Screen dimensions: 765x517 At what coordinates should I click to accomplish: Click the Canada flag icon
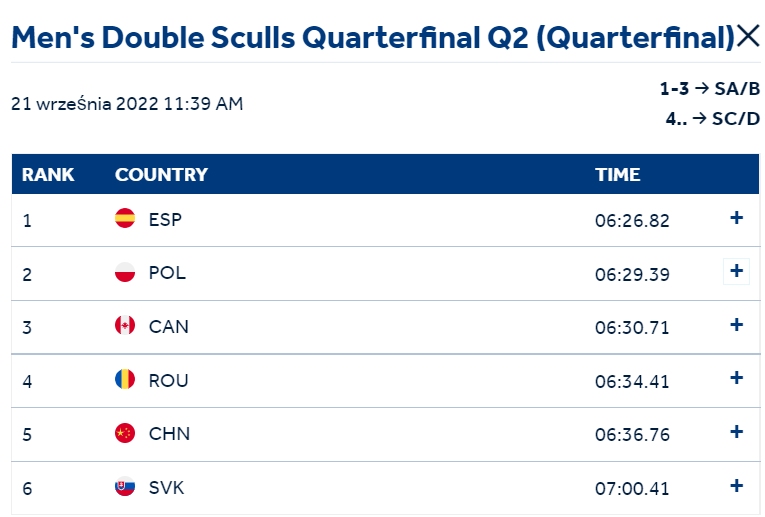pyautogui.click(x=125, y=325)
